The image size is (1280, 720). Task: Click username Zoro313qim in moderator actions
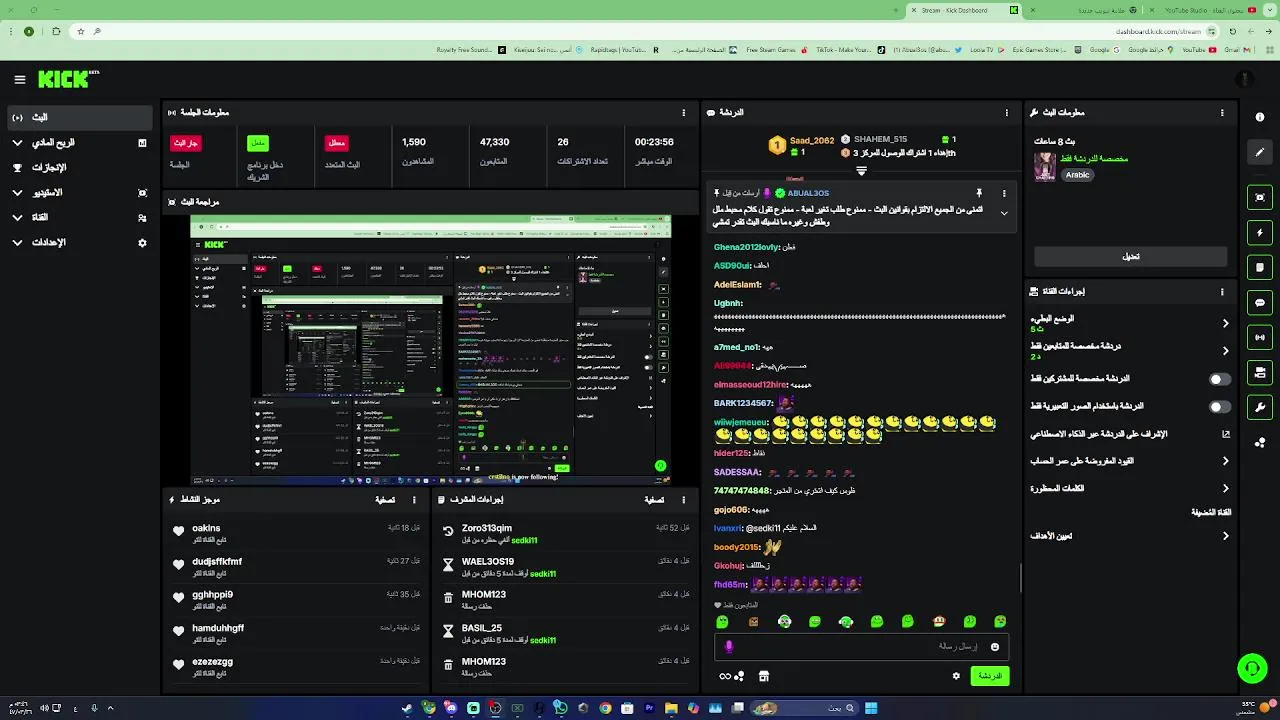click(487, 528)
